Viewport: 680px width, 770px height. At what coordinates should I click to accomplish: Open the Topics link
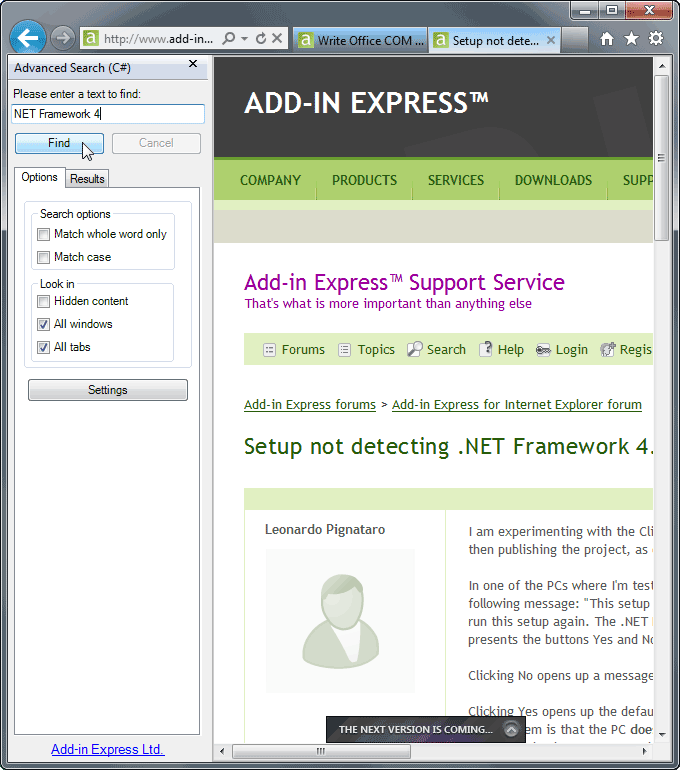pos(376,350)
